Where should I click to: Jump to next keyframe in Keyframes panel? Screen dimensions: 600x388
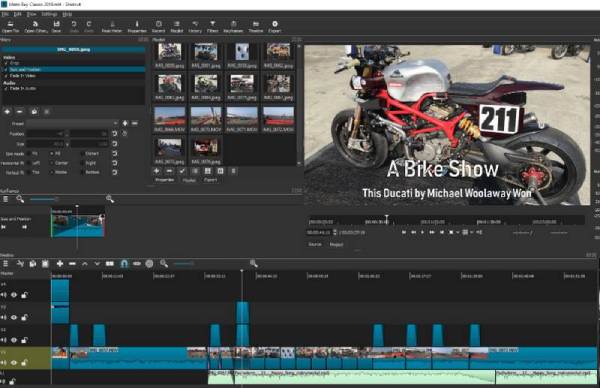24,227
